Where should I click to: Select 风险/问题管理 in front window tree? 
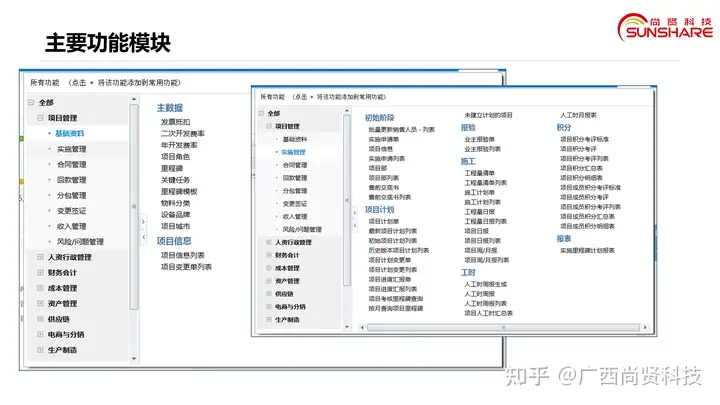[x=302, y=229]
